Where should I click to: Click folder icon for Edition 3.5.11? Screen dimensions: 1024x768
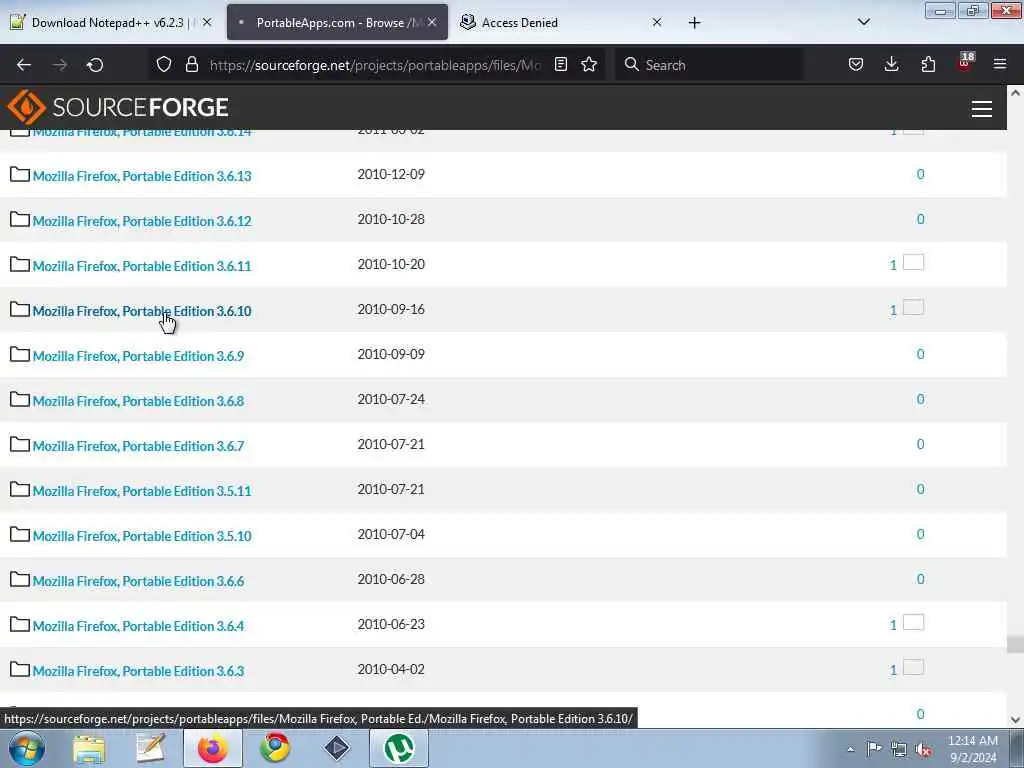coord(20,490)
